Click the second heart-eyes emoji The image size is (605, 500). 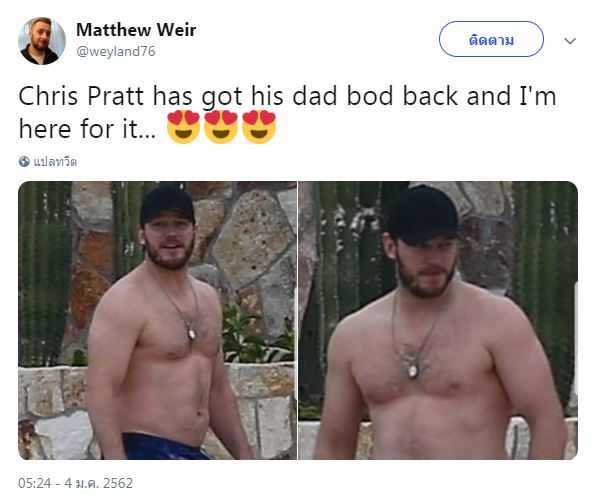click(x=221, y=127)
